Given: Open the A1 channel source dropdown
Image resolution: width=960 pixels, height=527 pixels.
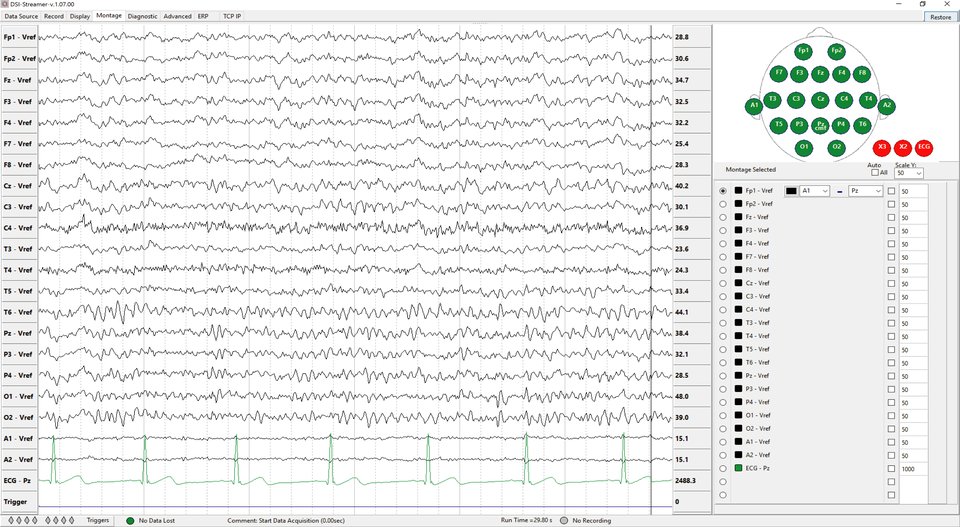Looking at the screenshot, I should 815,190.
